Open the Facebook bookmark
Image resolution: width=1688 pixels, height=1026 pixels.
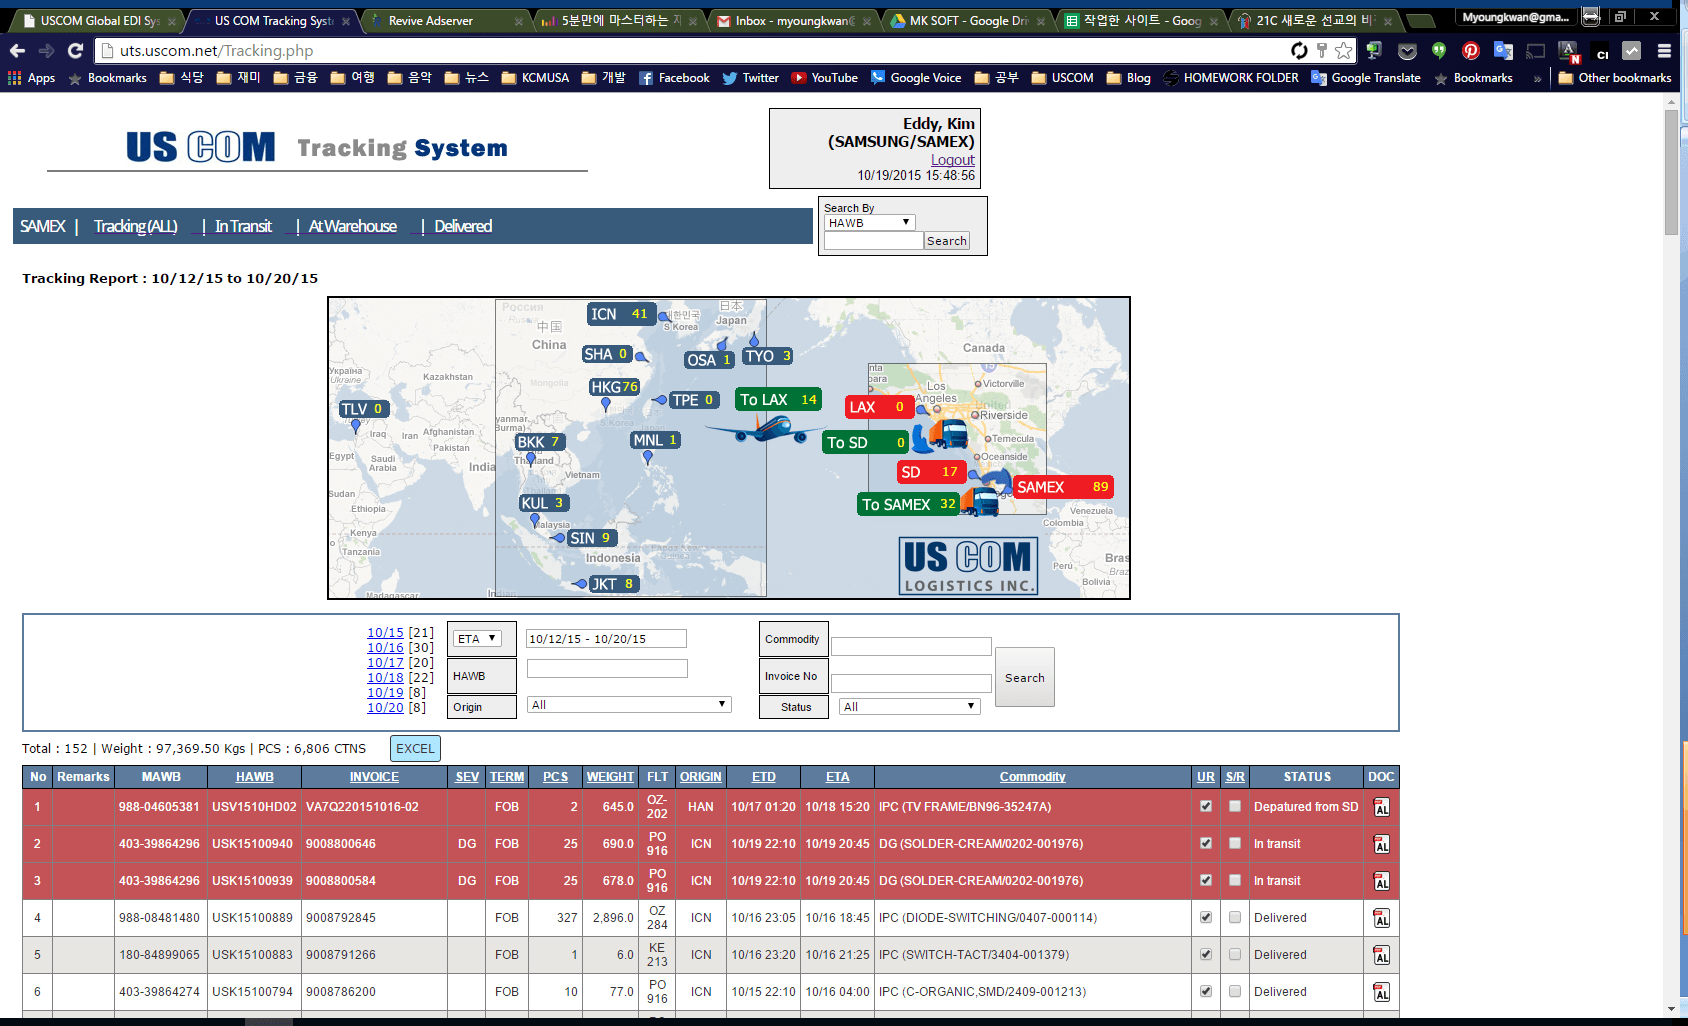coord(674,78)
